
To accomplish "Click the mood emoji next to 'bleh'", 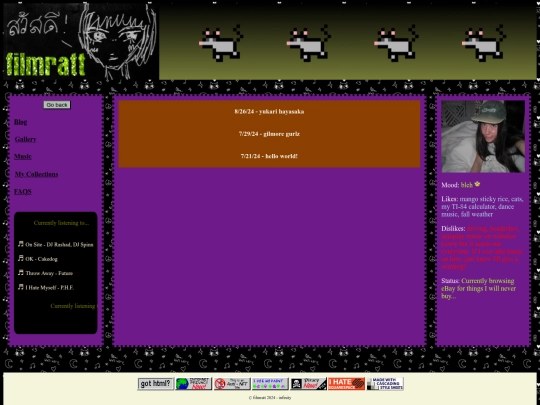I will 477,184.
